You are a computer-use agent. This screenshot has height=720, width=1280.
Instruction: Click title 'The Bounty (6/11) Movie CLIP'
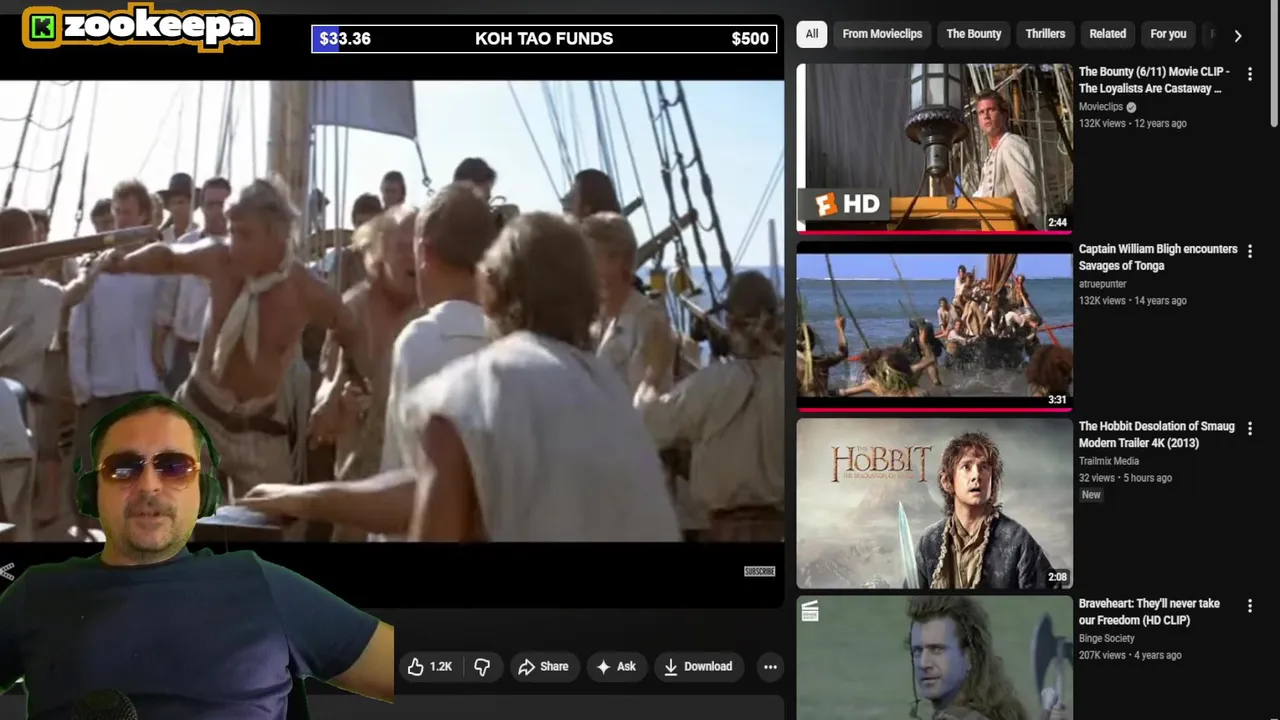1154,80
